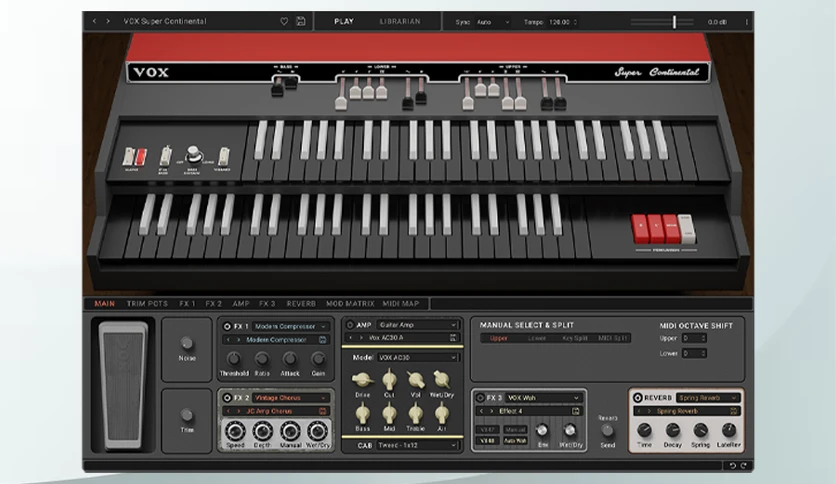This screenshot has height=484, width=836.
Task: Click the Noise knob
Action: 187,343
